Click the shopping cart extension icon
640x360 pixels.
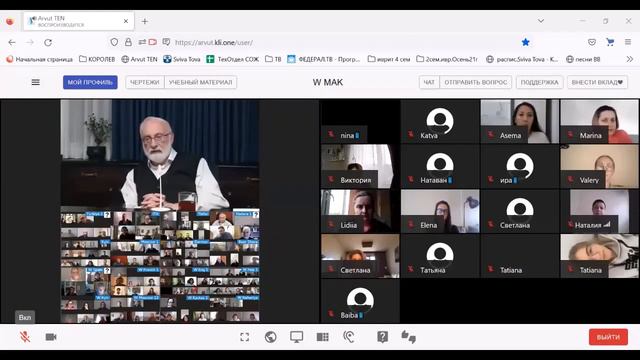610,42
